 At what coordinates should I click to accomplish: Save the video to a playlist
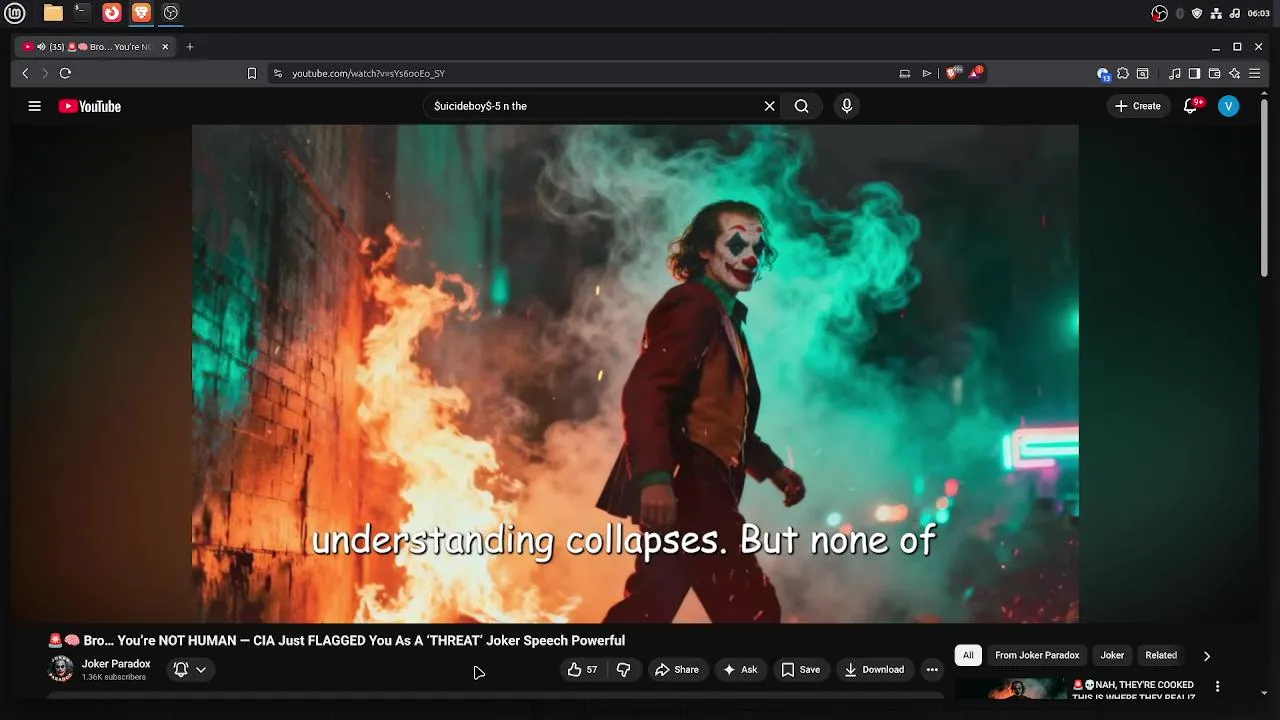click(801, 670)
